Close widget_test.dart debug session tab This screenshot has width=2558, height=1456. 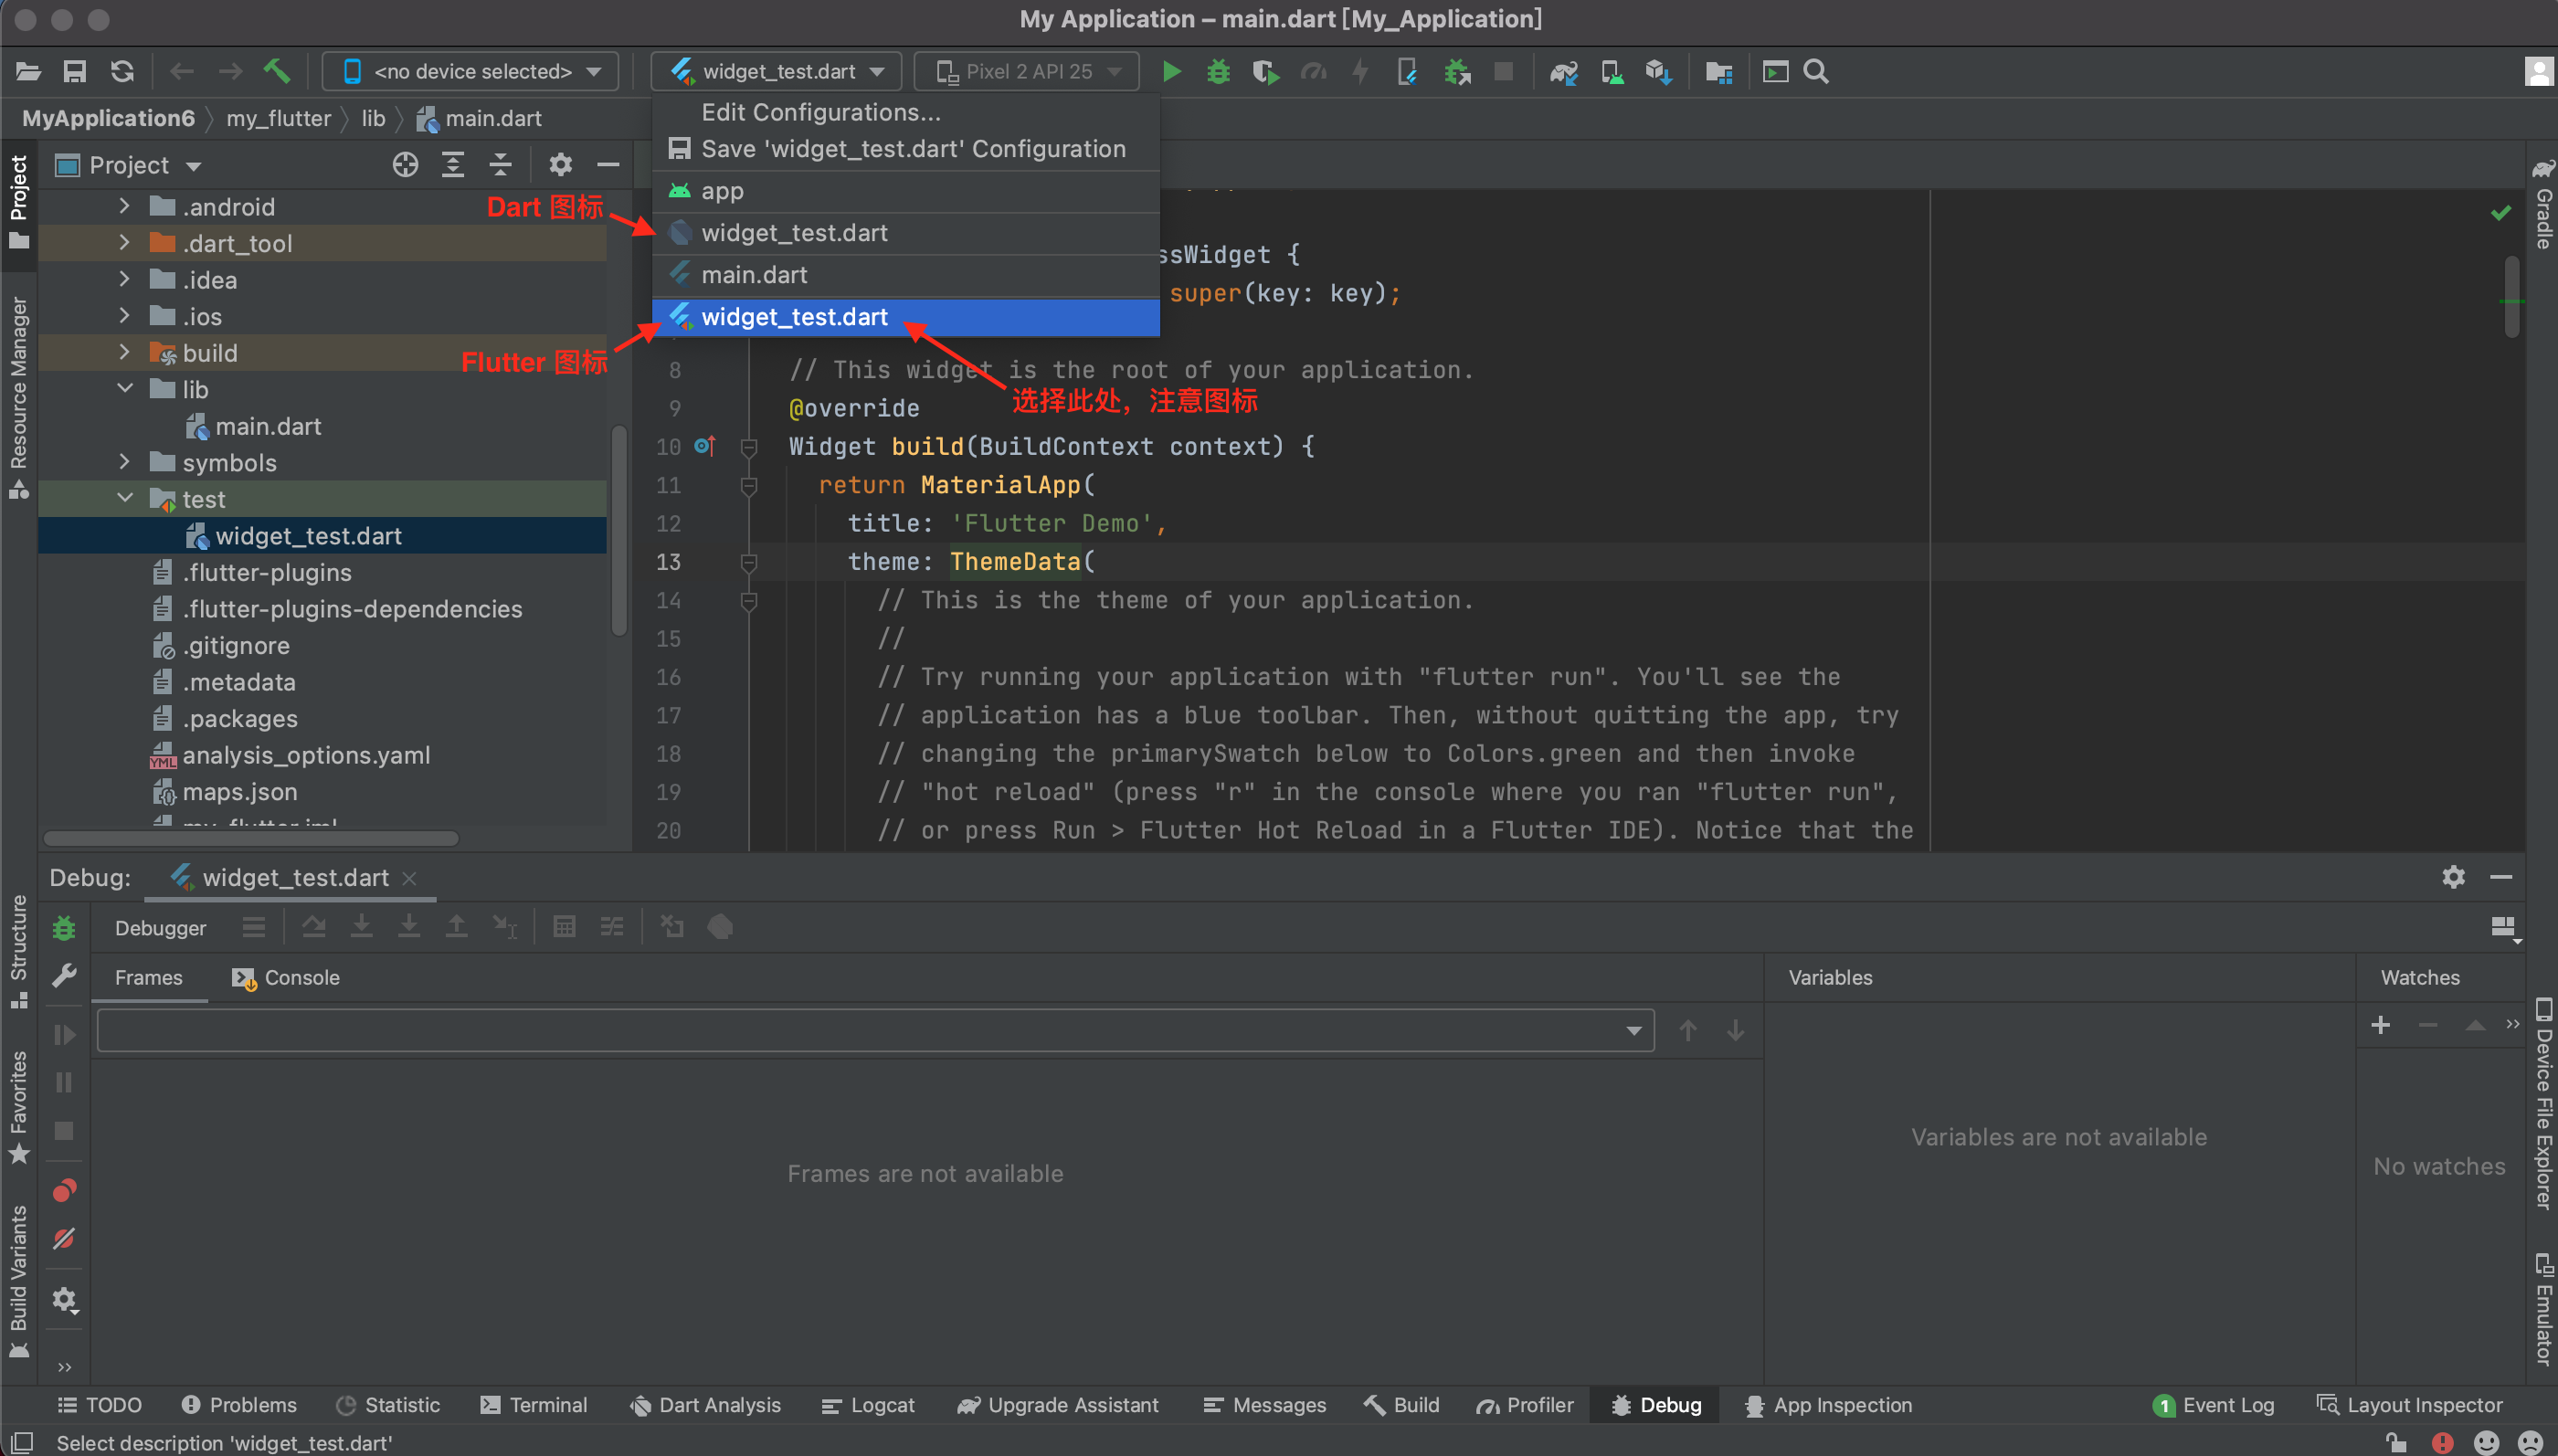click(x=409, y=878)
